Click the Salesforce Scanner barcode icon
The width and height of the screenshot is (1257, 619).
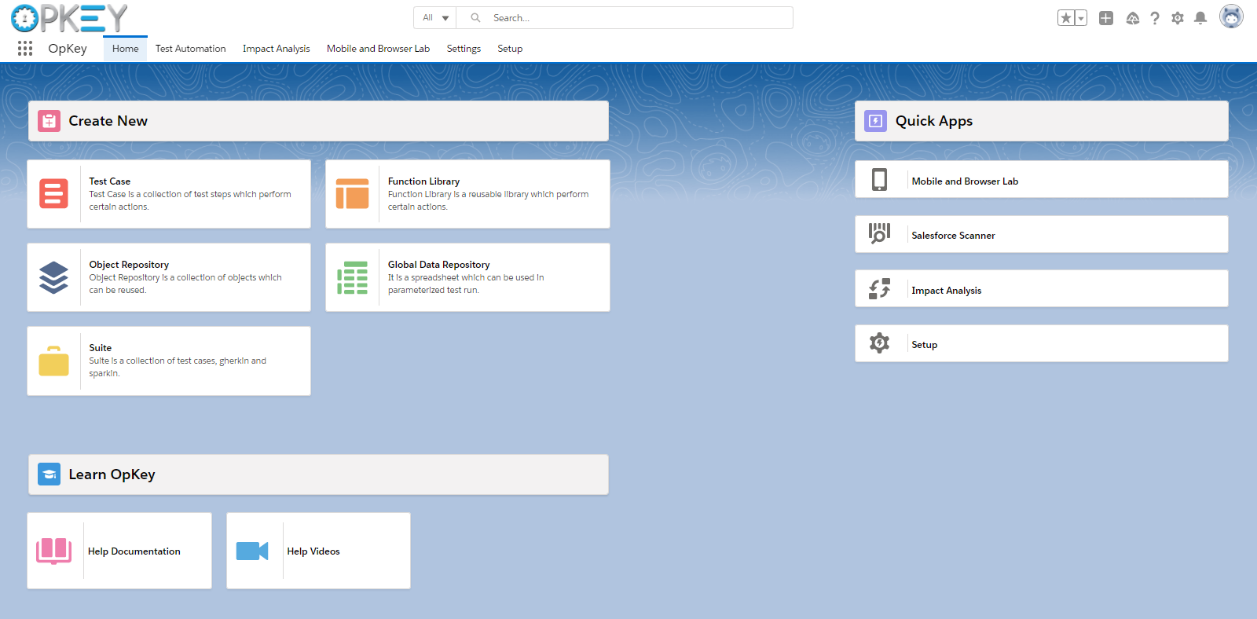tap(879, 234)
